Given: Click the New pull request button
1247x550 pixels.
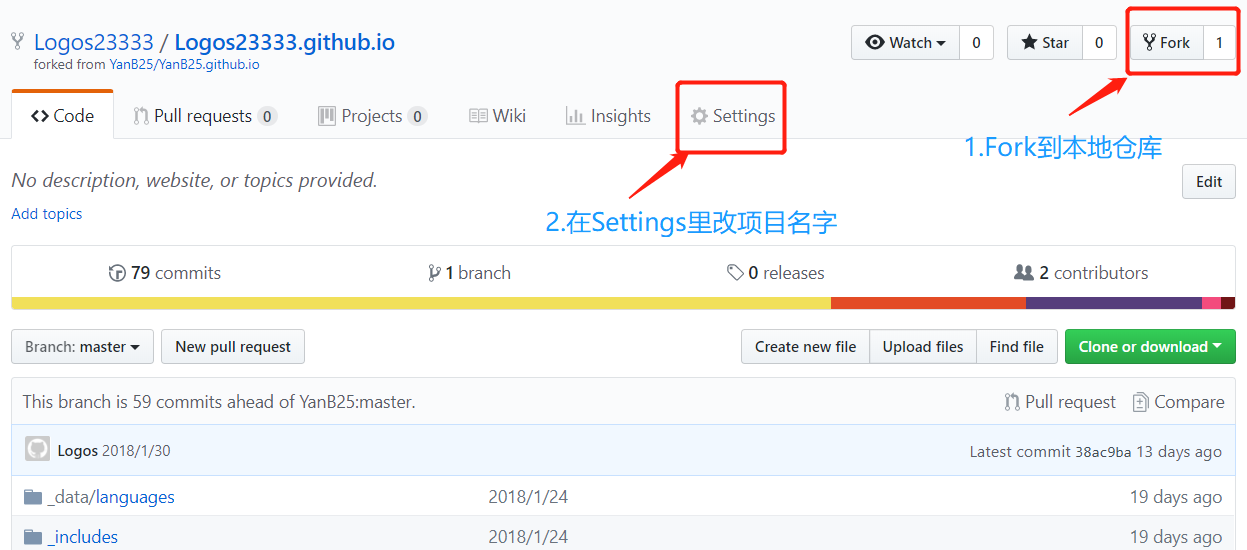Looking at the screenshot, I should click(x=233, y=347).
